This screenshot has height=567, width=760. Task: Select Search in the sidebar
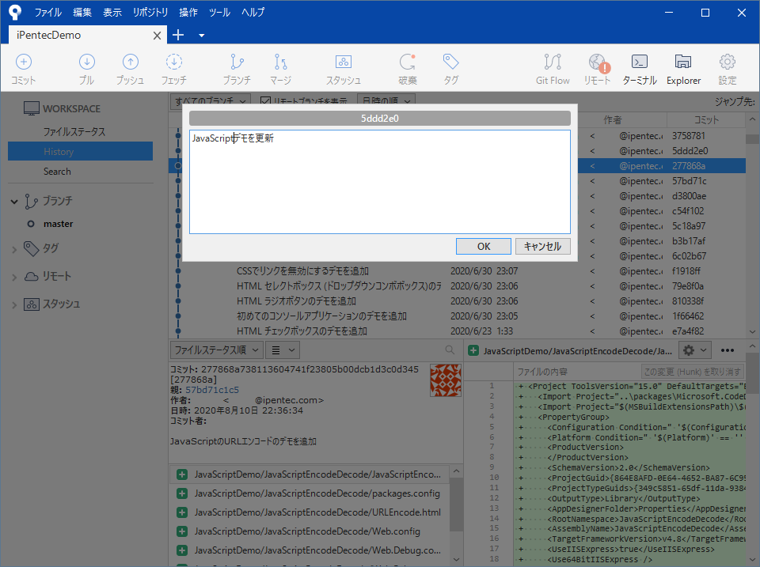pyautogui.click(x=57, y=171)
